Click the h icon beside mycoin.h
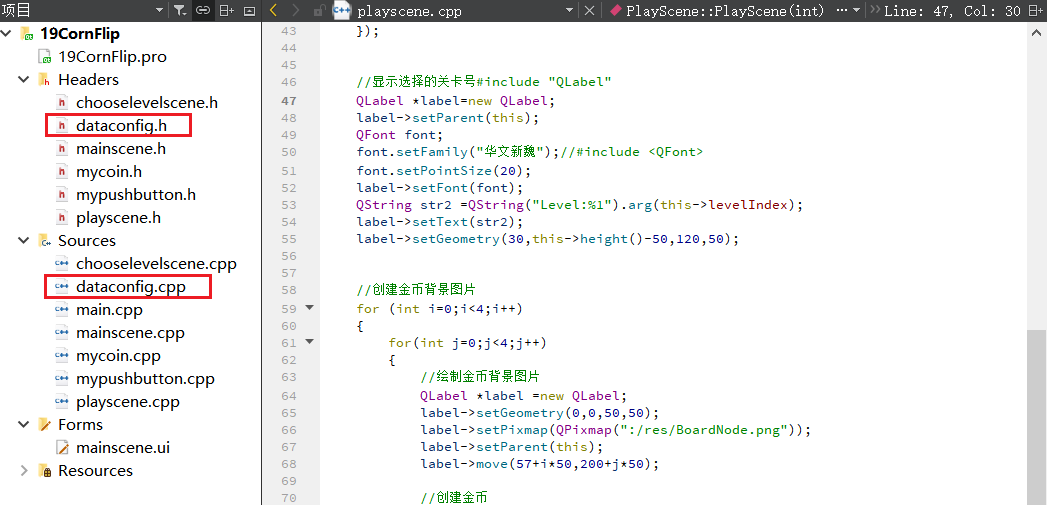The height and width of the screenshot is (505, 1047). pyautogui.click(x=62, y=172)
